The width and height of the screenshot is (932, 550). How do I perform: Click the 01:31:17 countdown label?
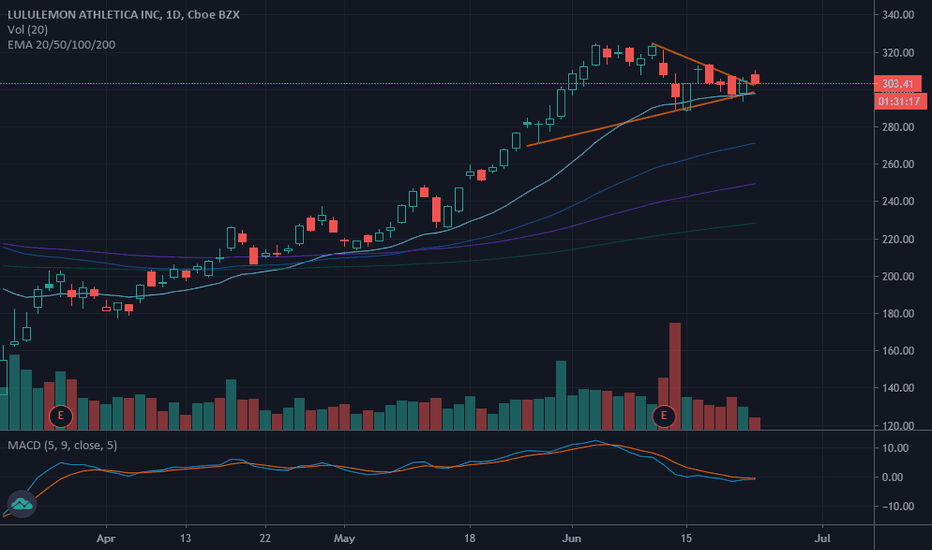point(899,102)
